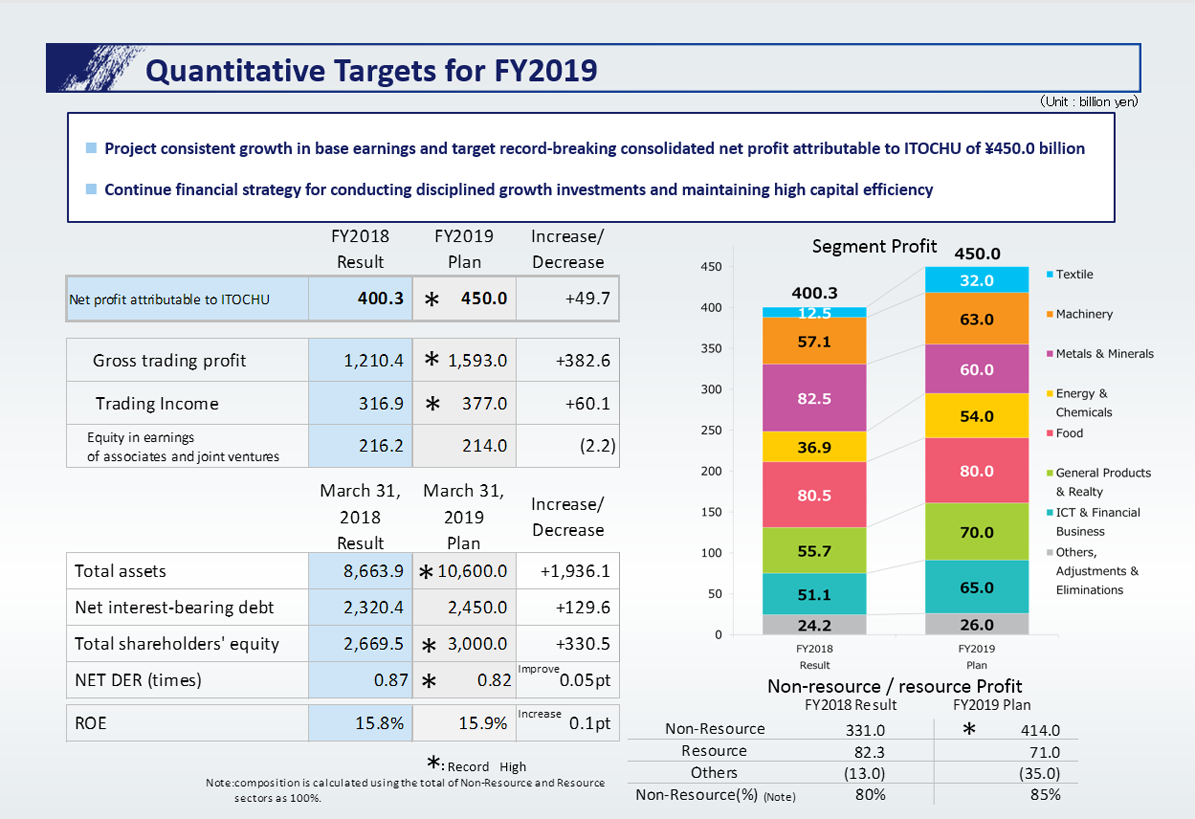Click the Resource plan 71.0 value
Viewport: 1195px width, 819px height.
click(1045, 752)
